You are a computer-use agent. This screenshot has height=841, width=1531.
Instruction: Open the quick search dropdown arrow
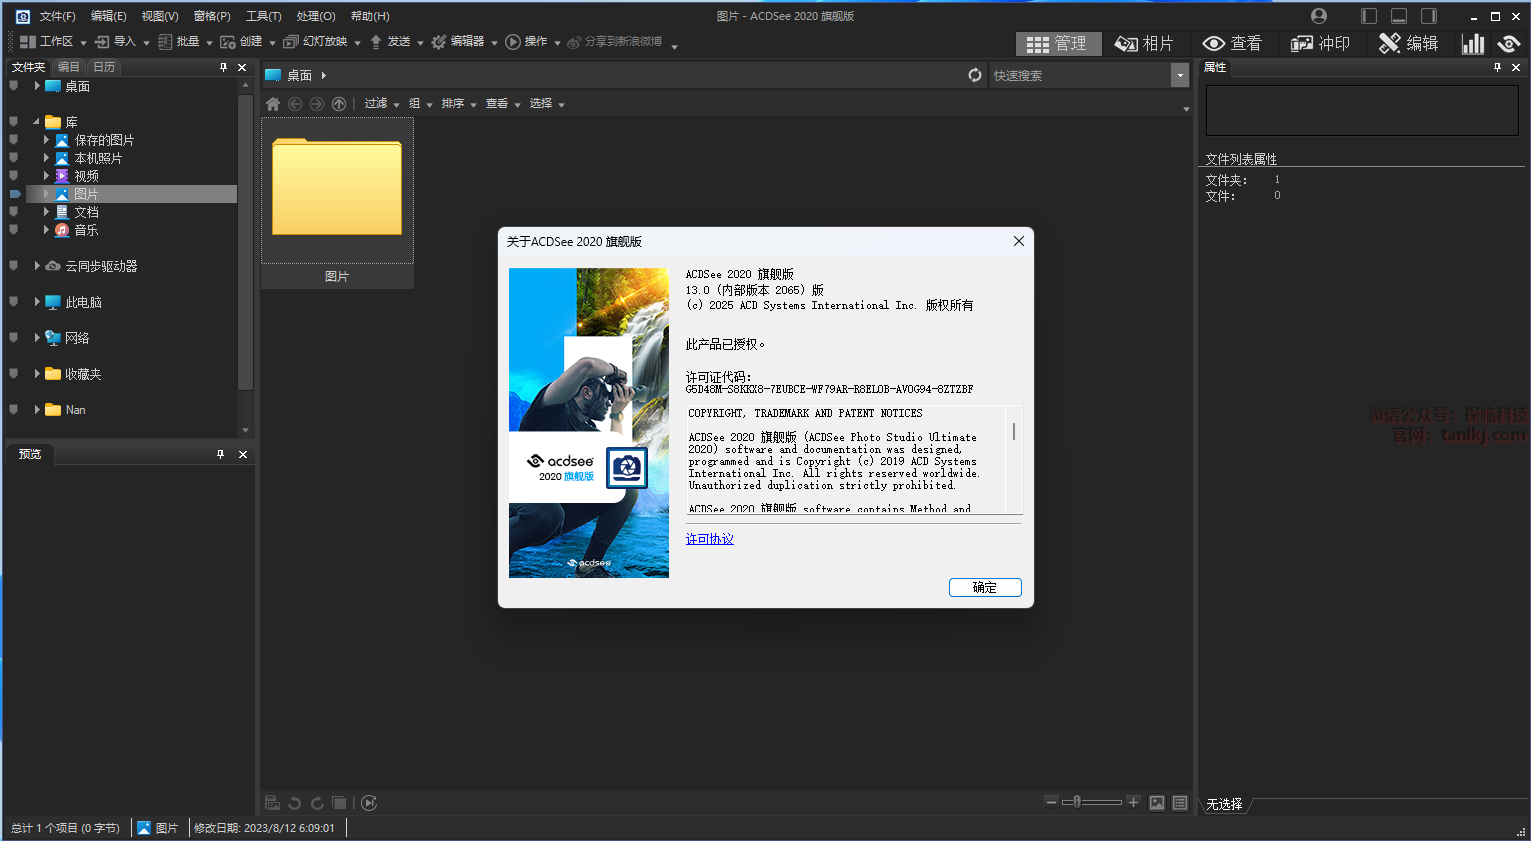pyautogui.click(x=1180, y=75)
